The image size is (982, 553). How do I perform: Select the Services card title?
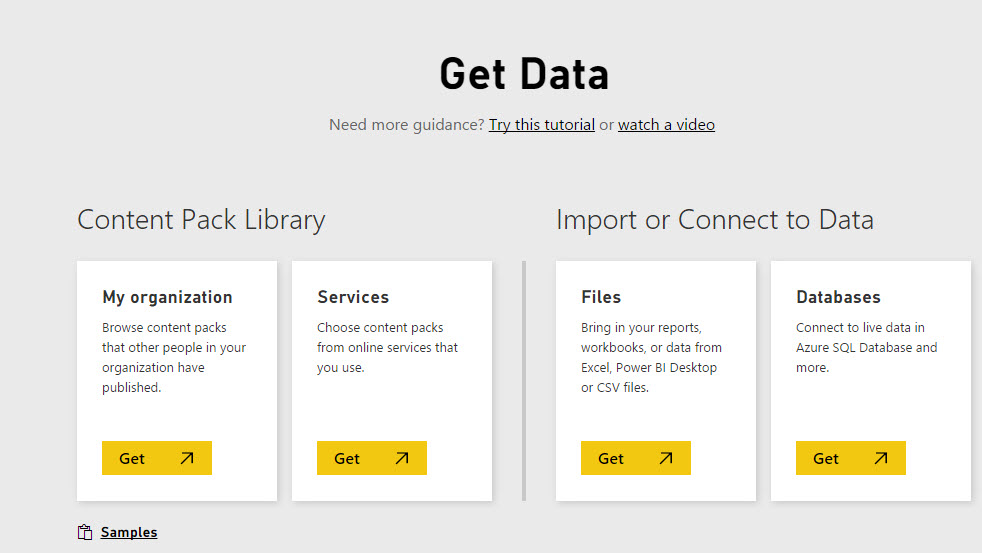click(353, 297)
